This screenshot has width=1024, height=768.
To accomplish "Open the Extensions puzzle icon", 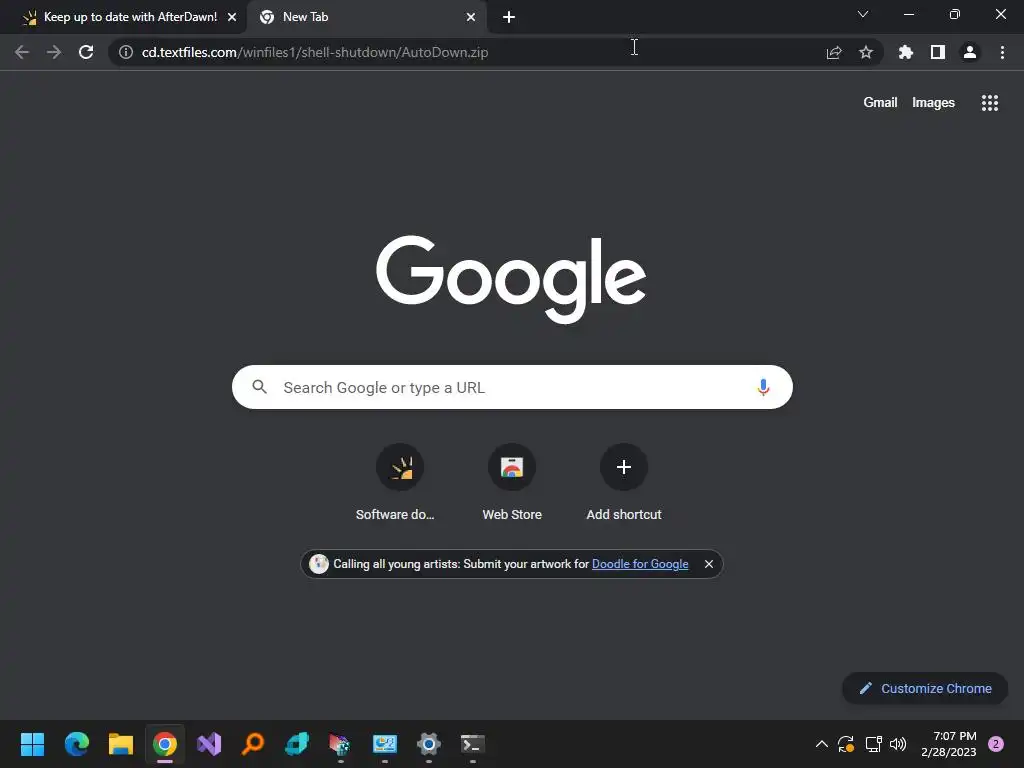I will pos(906,52).
